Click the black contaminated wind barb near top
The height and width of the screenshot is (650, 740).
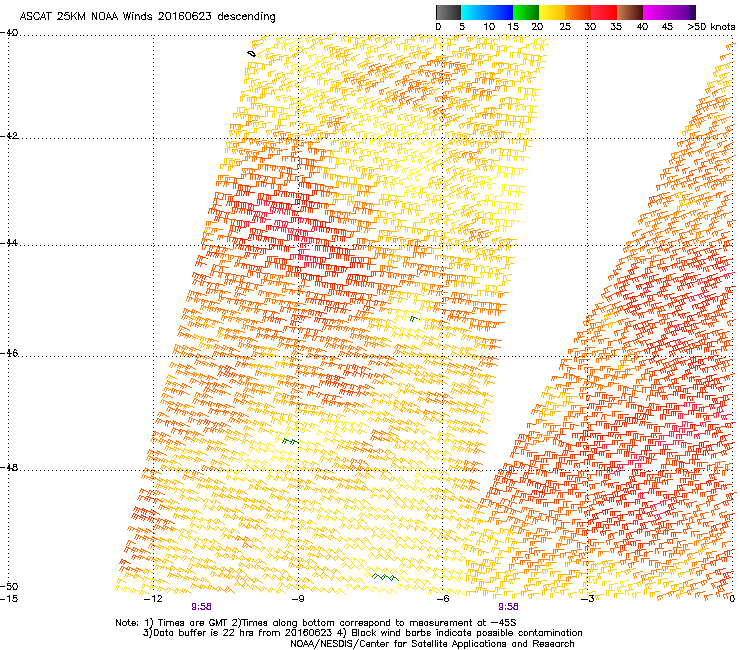click(x=252, y=54)
